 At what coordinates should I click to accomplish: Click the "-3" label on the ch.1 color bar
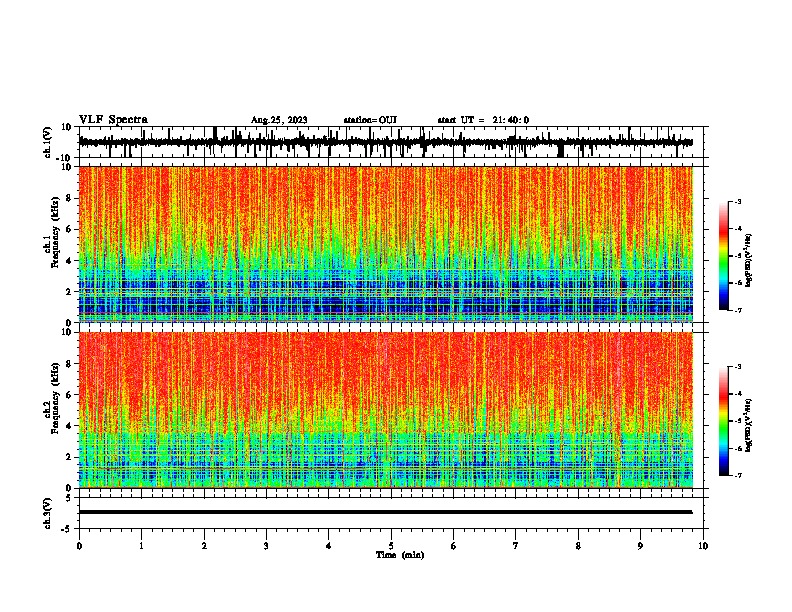coord(737,202)
